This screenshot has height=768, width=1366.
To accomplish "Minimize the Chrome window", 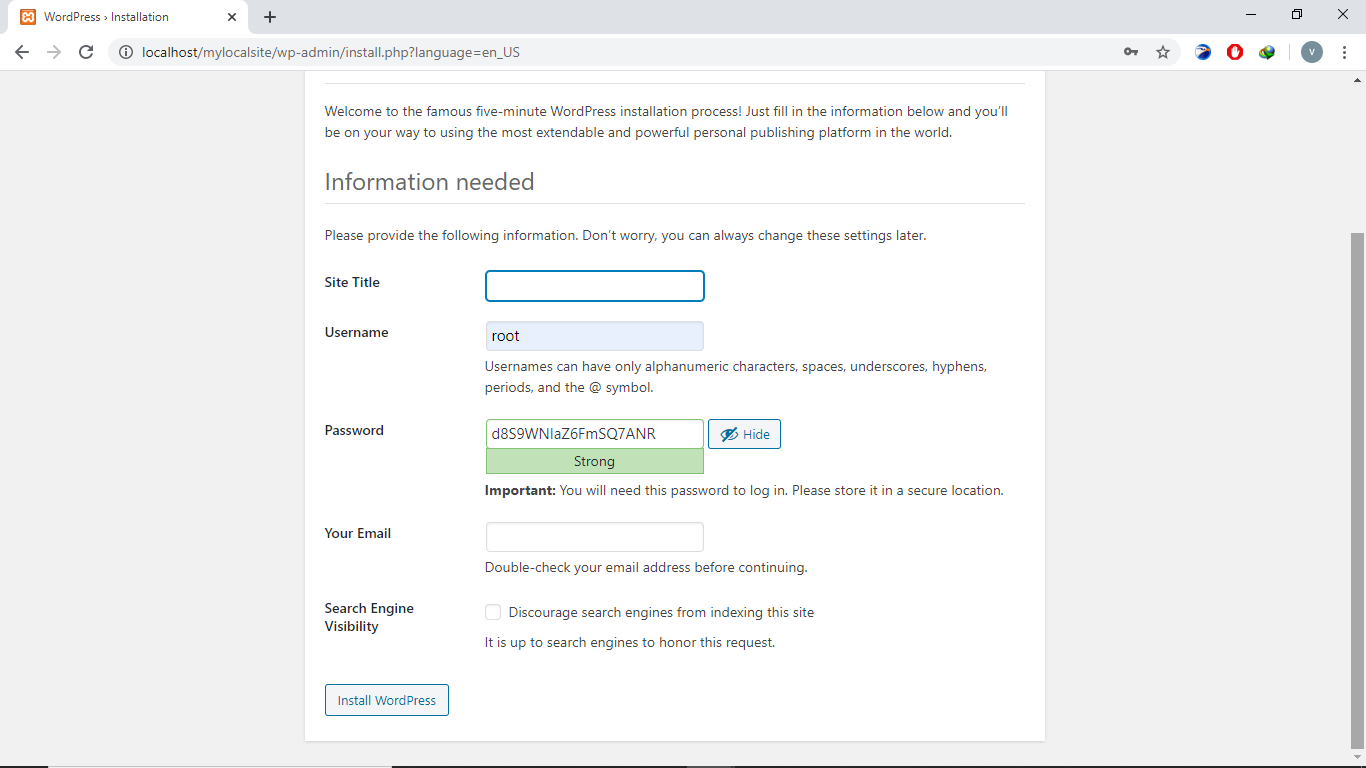I will (1252, 15).
